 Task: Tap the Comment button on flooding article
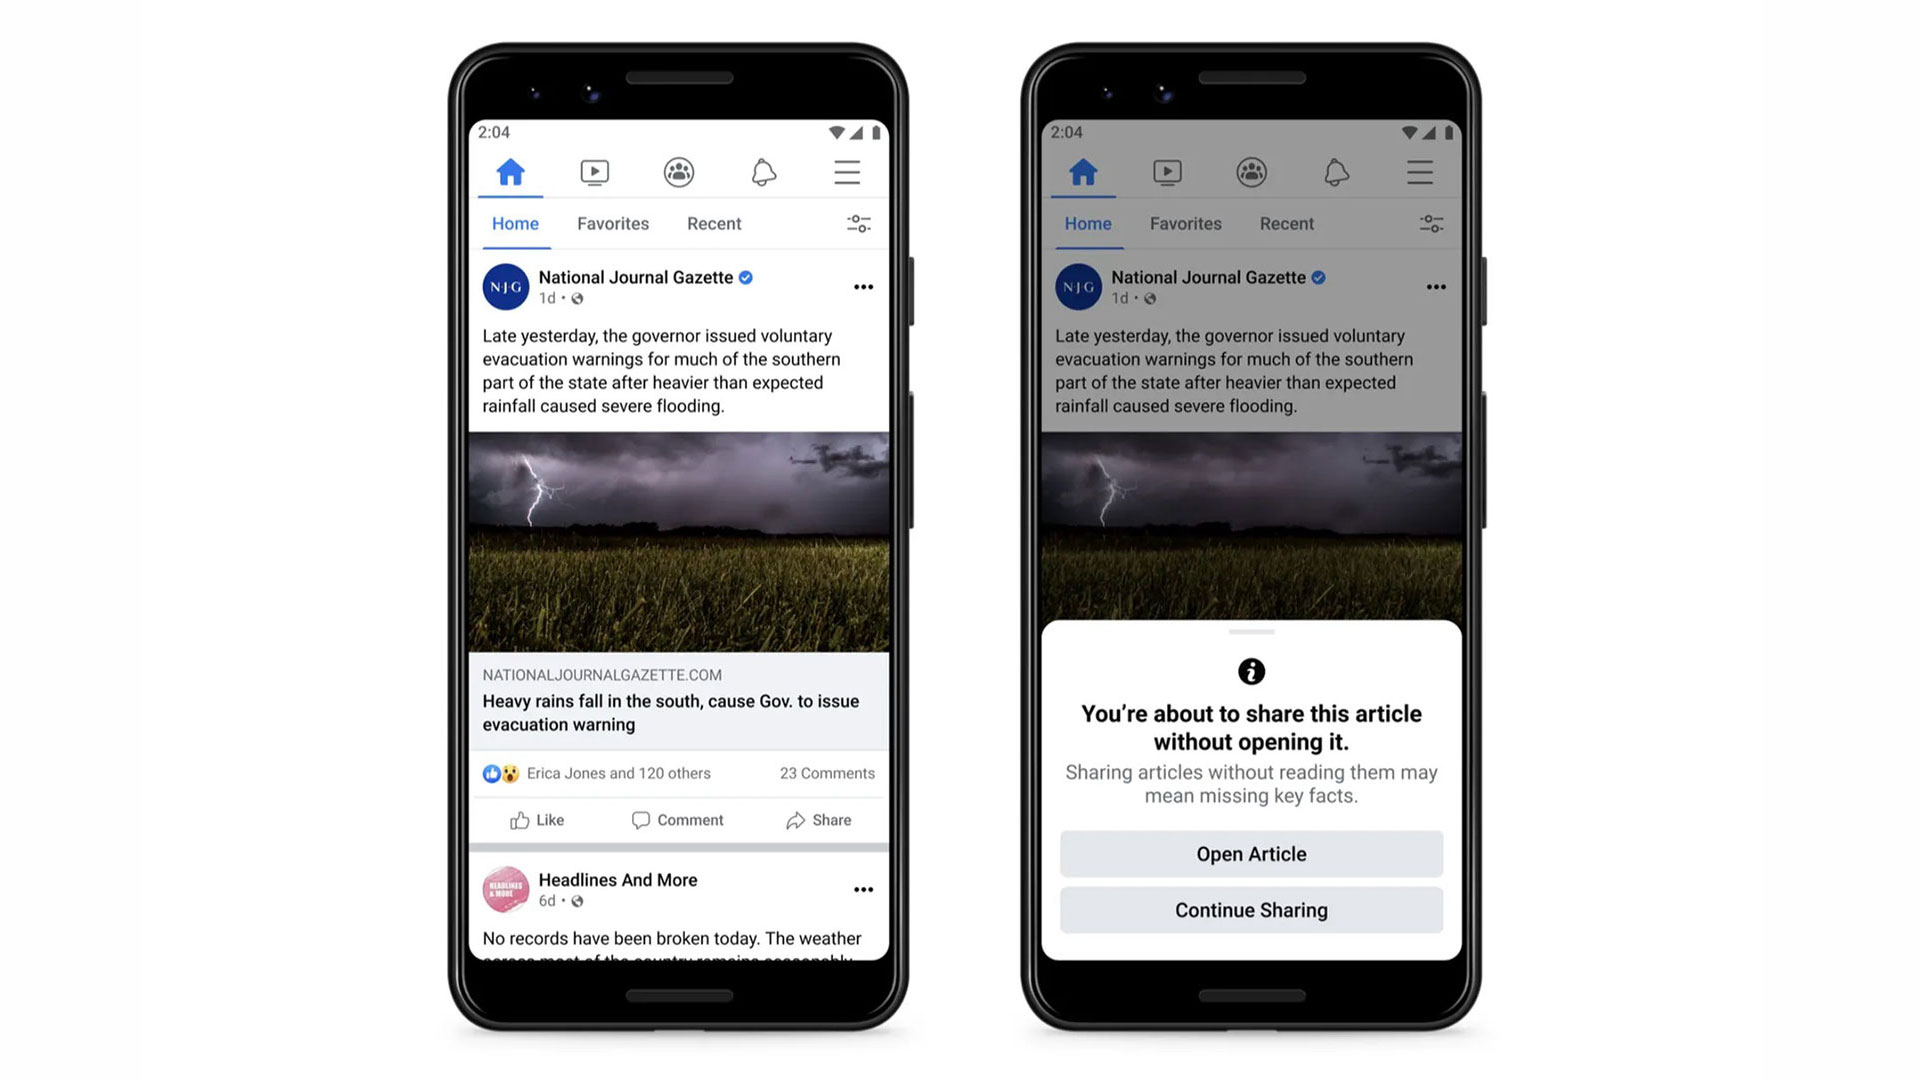[x=676, y=820]
